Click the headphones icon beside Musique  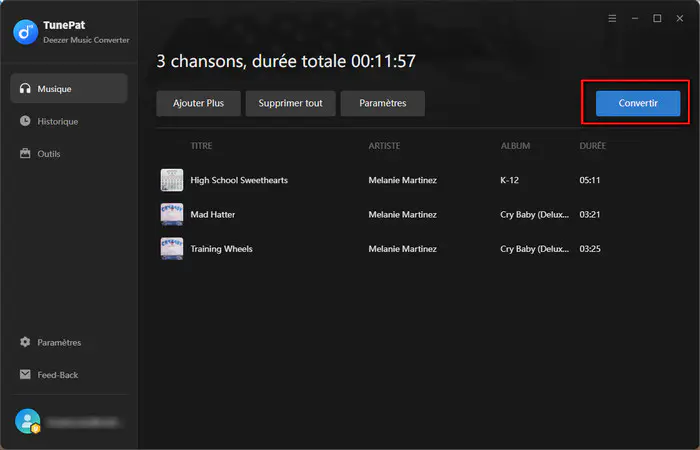25,88
